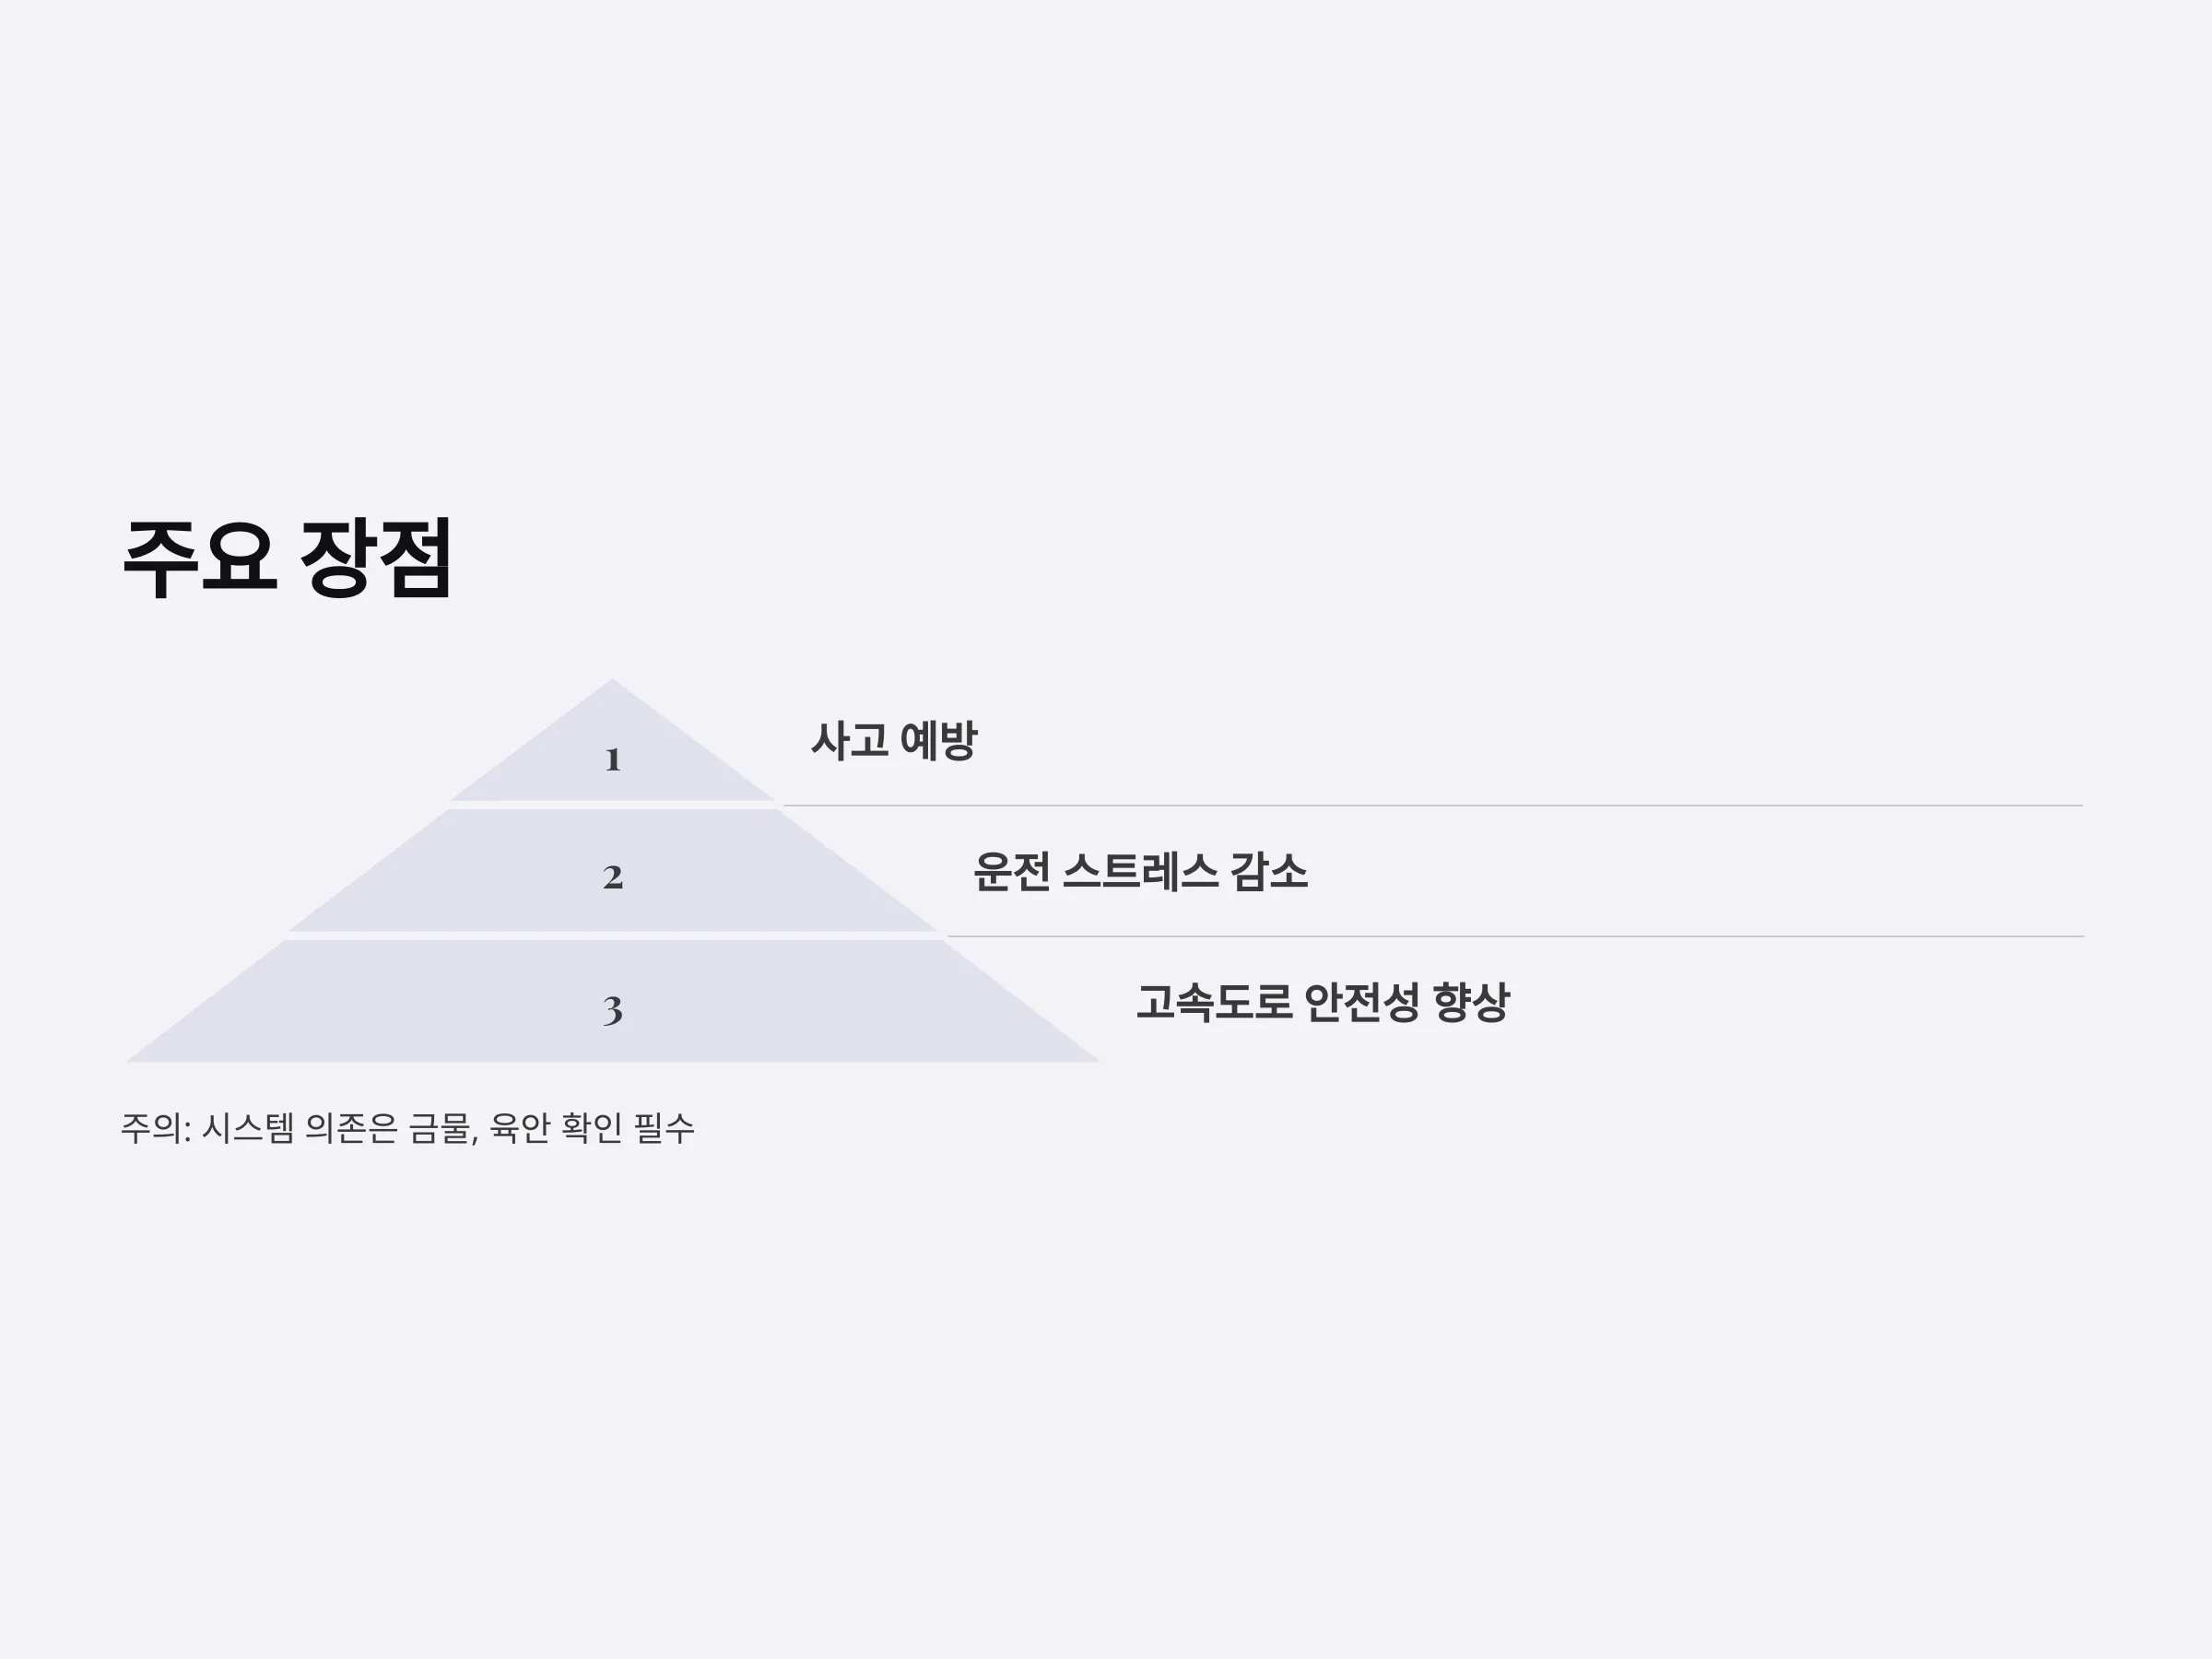Click the number 3 in the pyramid

pyautogui.click(x=613, y=1010)
